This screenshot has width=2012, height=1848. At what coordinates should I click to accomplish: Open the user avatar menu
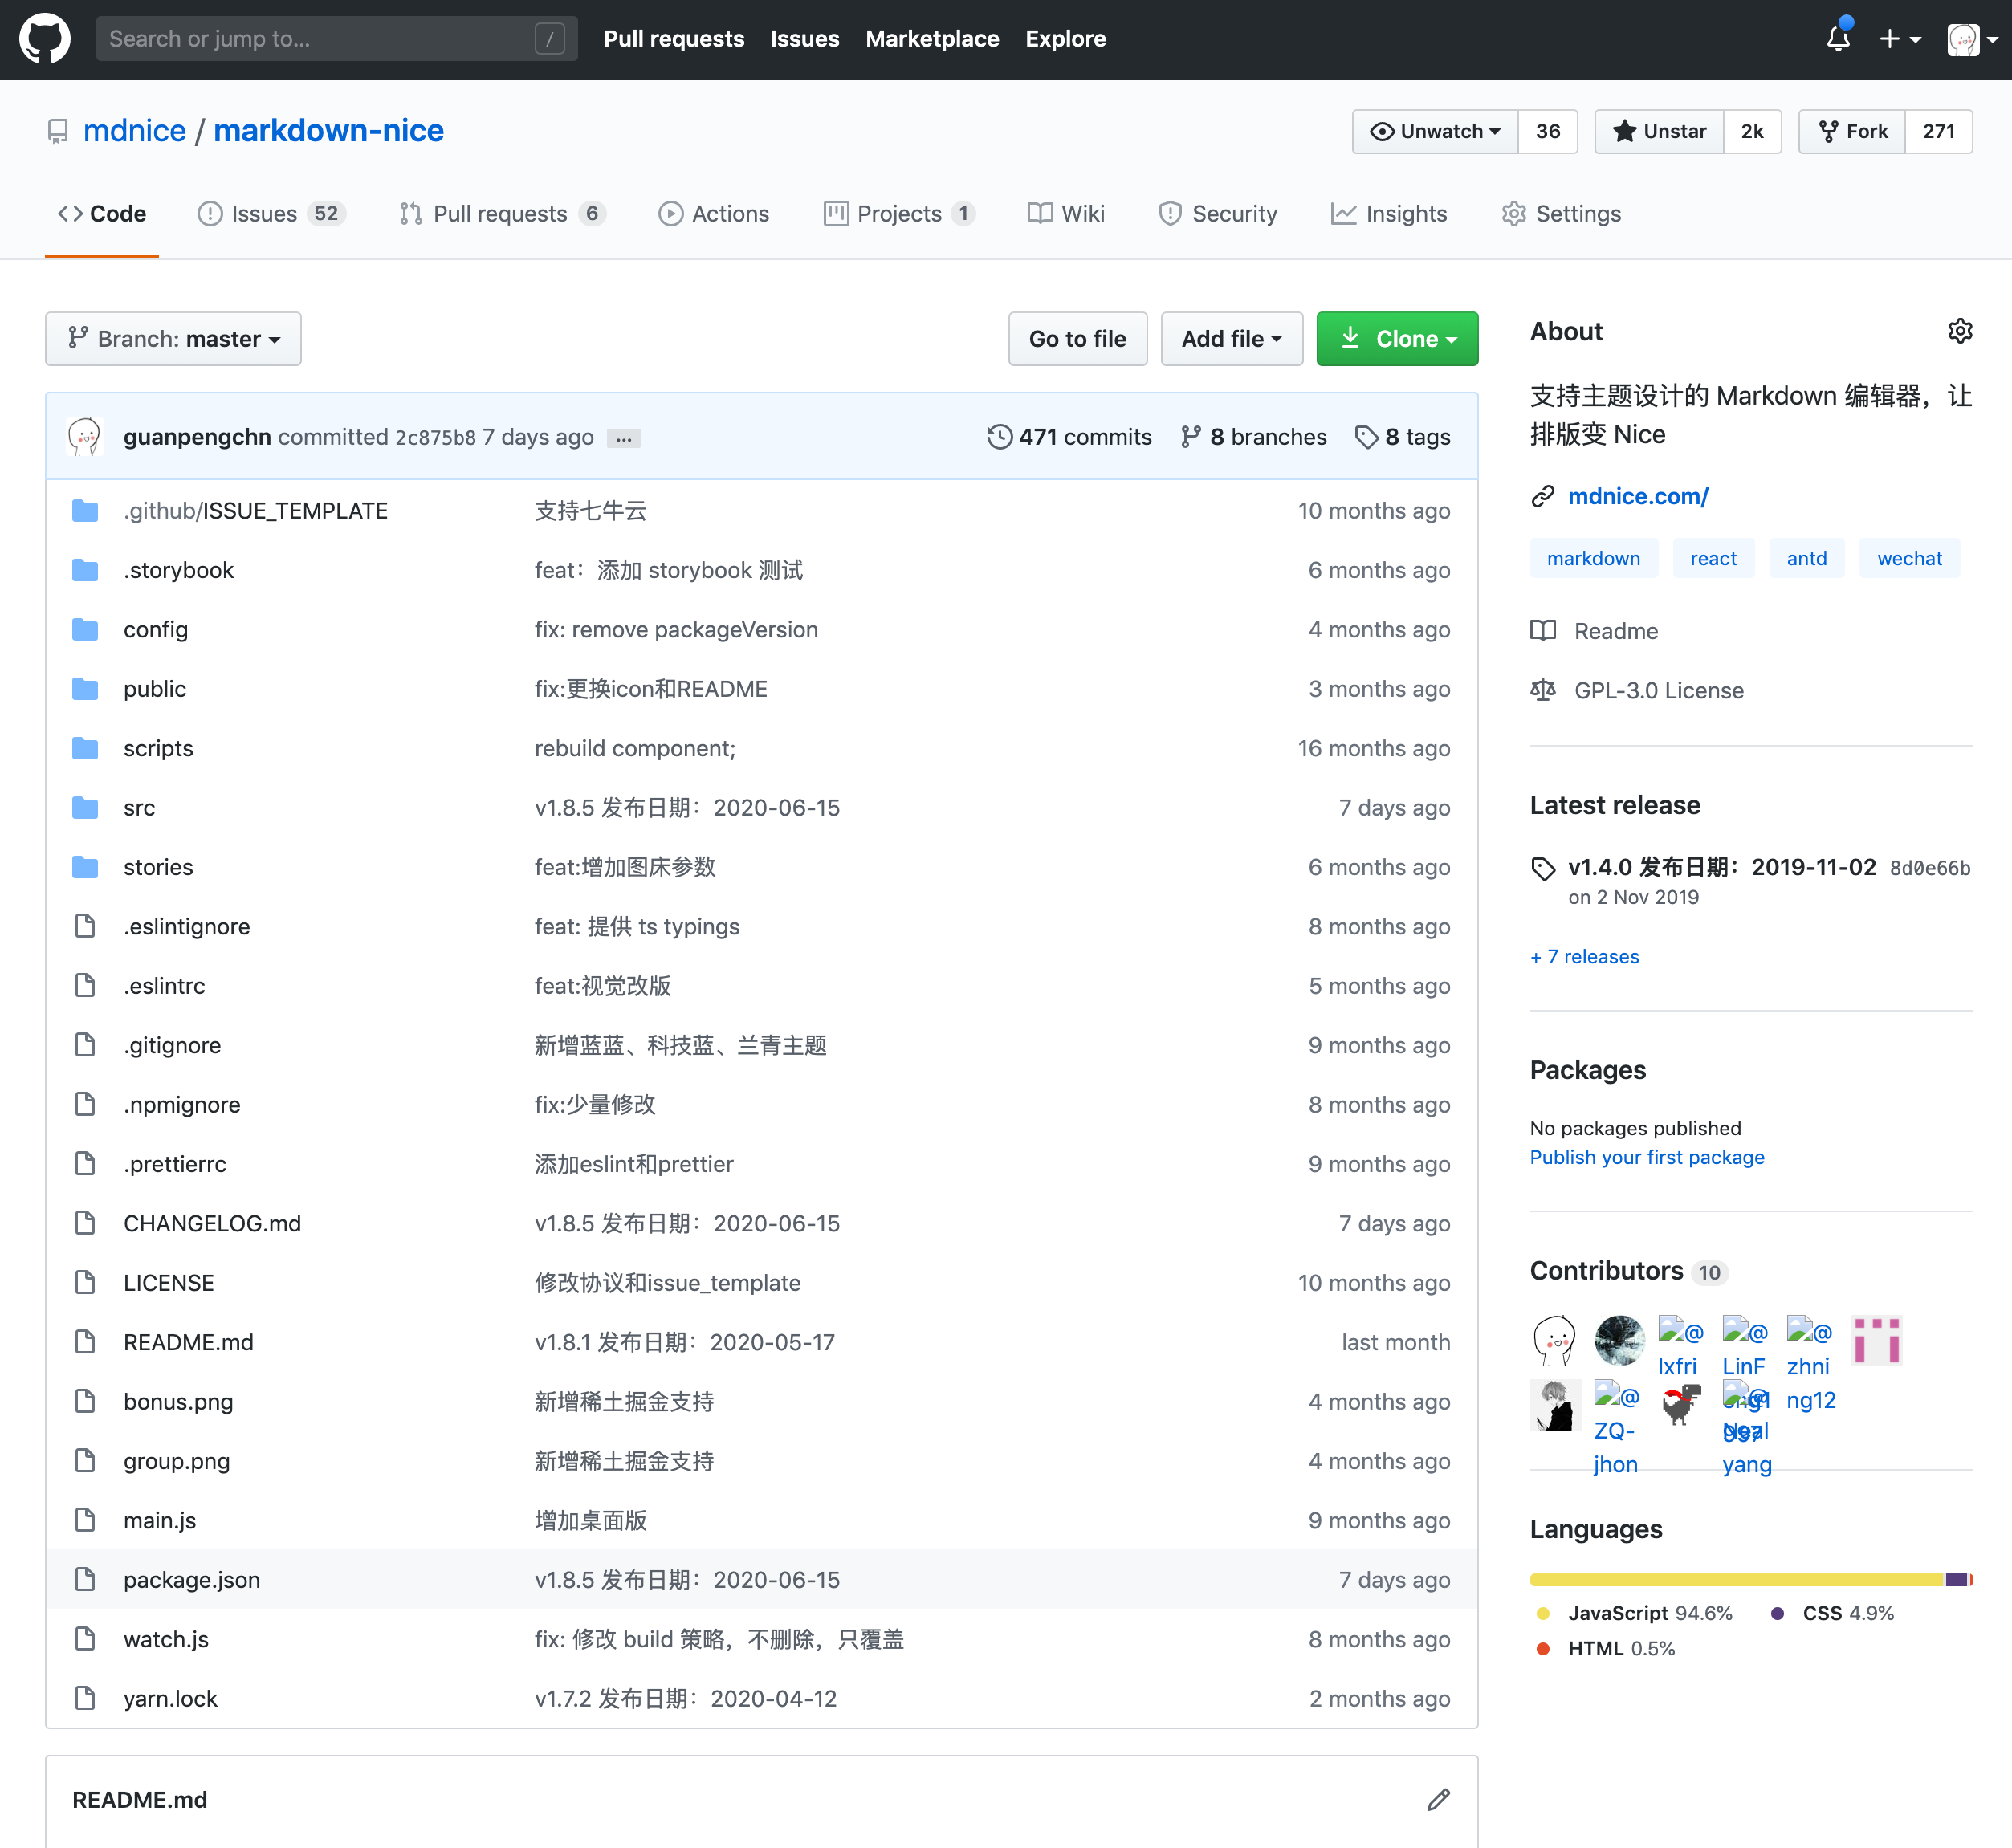[1972, 39]
